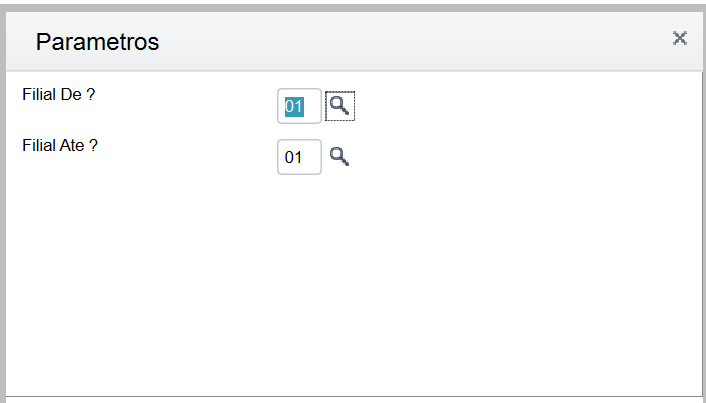Close the Parametros dialog
Viewport: 706px width, 403px height.
[x=679, y=38]
